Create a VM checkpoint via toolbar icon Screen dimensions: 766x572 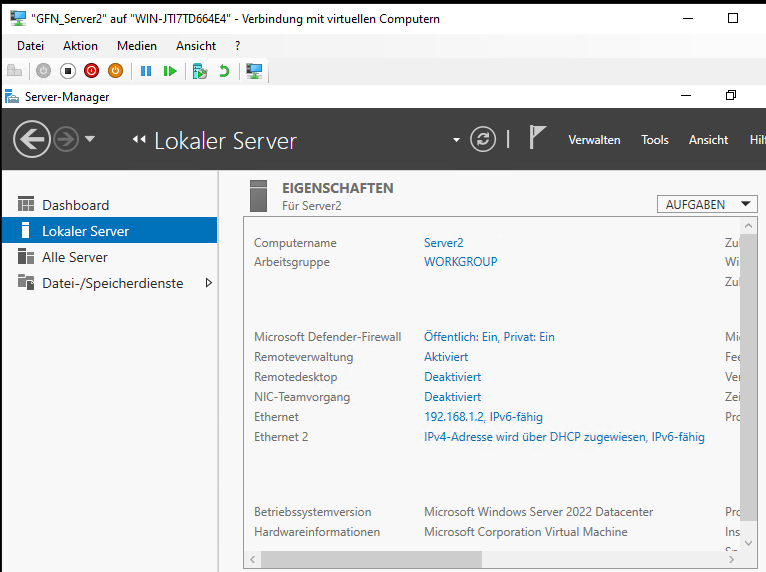[200, 71]
